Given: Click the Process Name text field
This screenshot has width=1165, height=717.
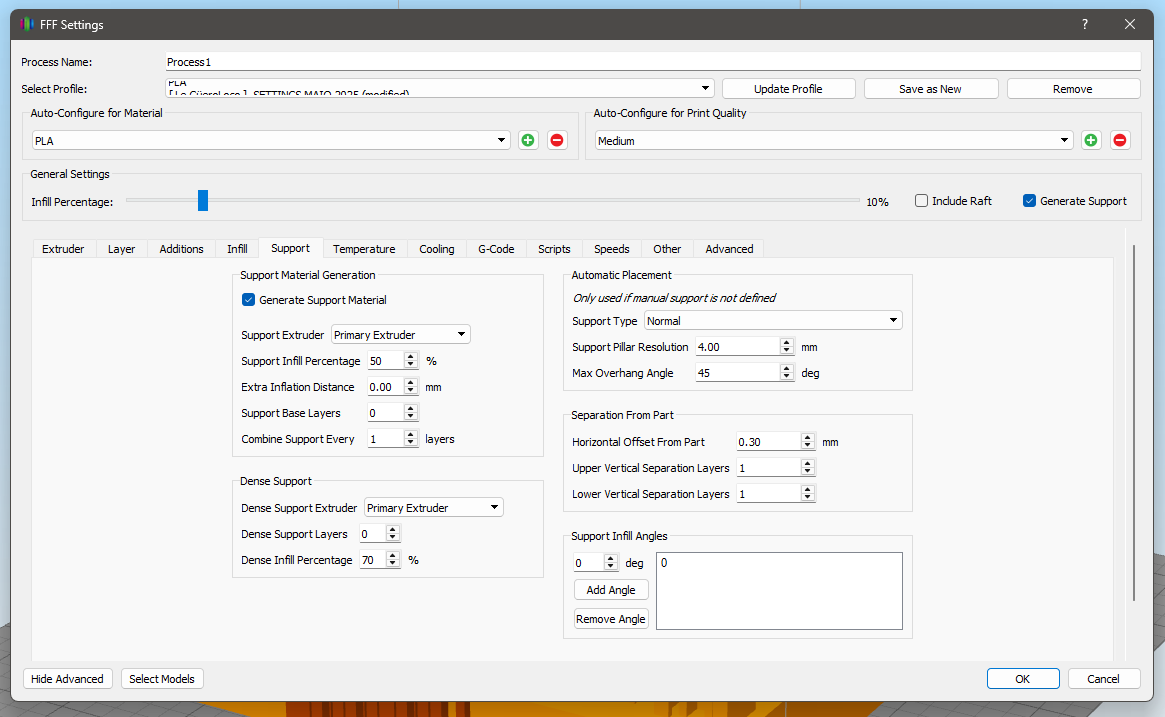Looking at the screenshot, I should (652, 62).
